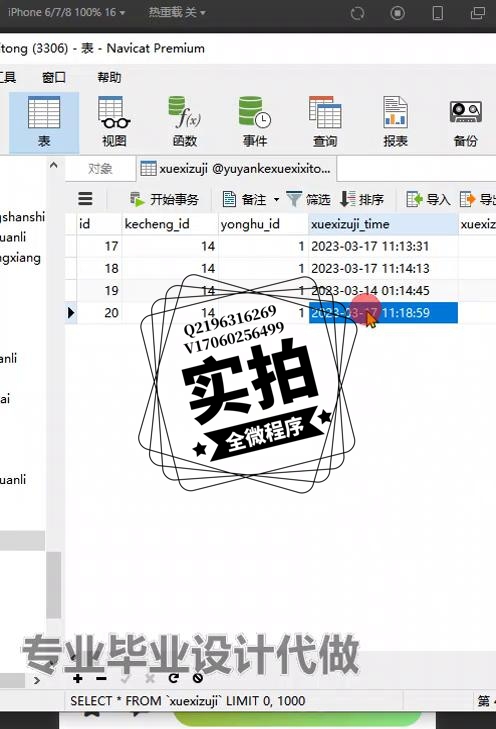Open the 报表 (Report) icon

click(x=396, y=122)
